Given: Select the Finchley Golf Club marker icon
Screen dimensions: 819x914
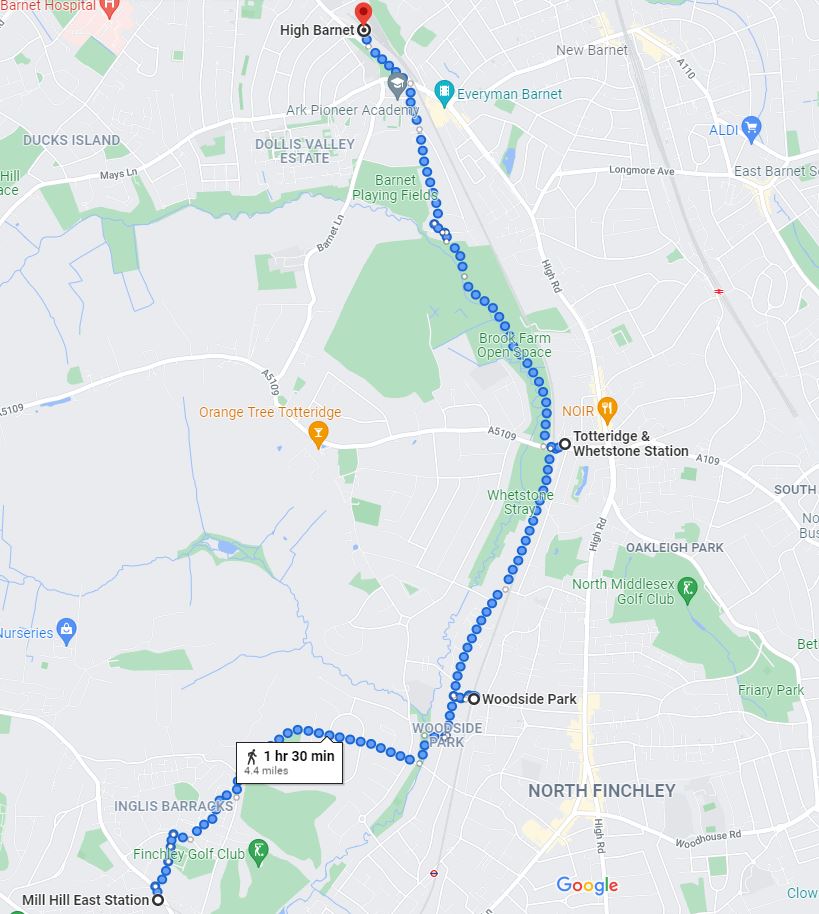Looking at the screenshot, I should pyautogui.click(x=258, y=852).
